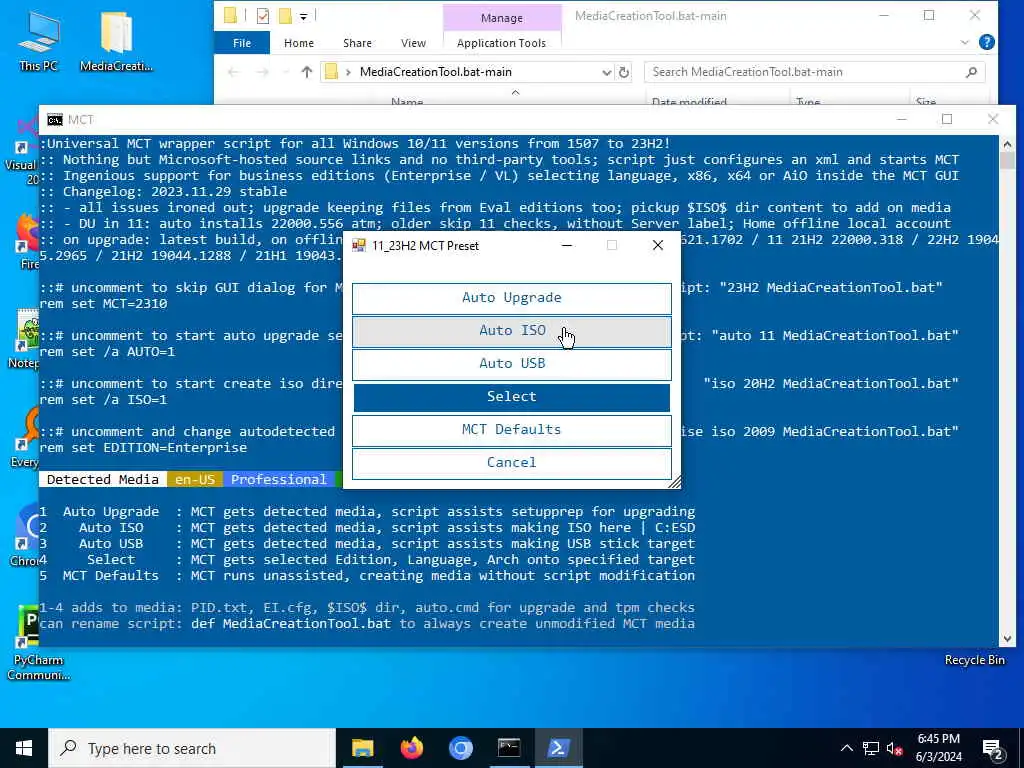Close the 11_23H2 MCT Preset dialog
Viewport: 1024px width, 768px height.
coord(658,246)
